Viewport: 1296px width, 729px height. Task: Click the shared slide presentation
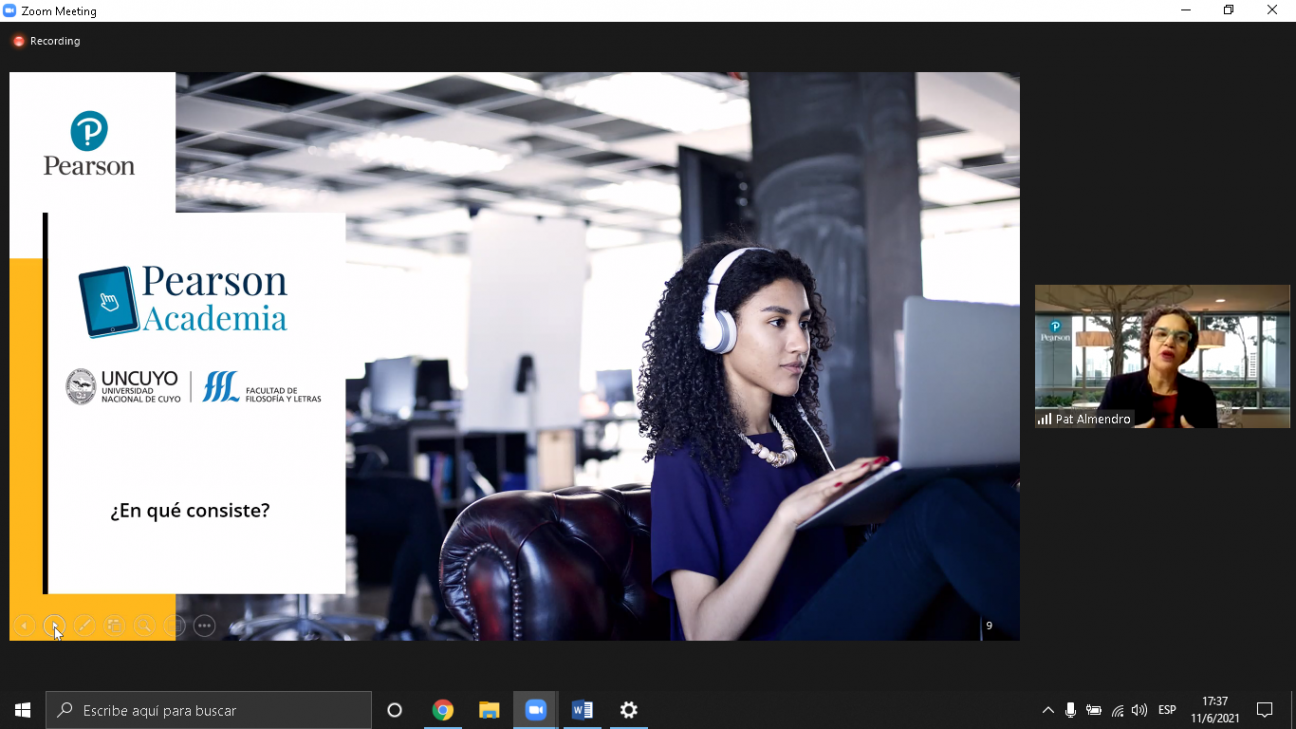[x=515, y=356]
